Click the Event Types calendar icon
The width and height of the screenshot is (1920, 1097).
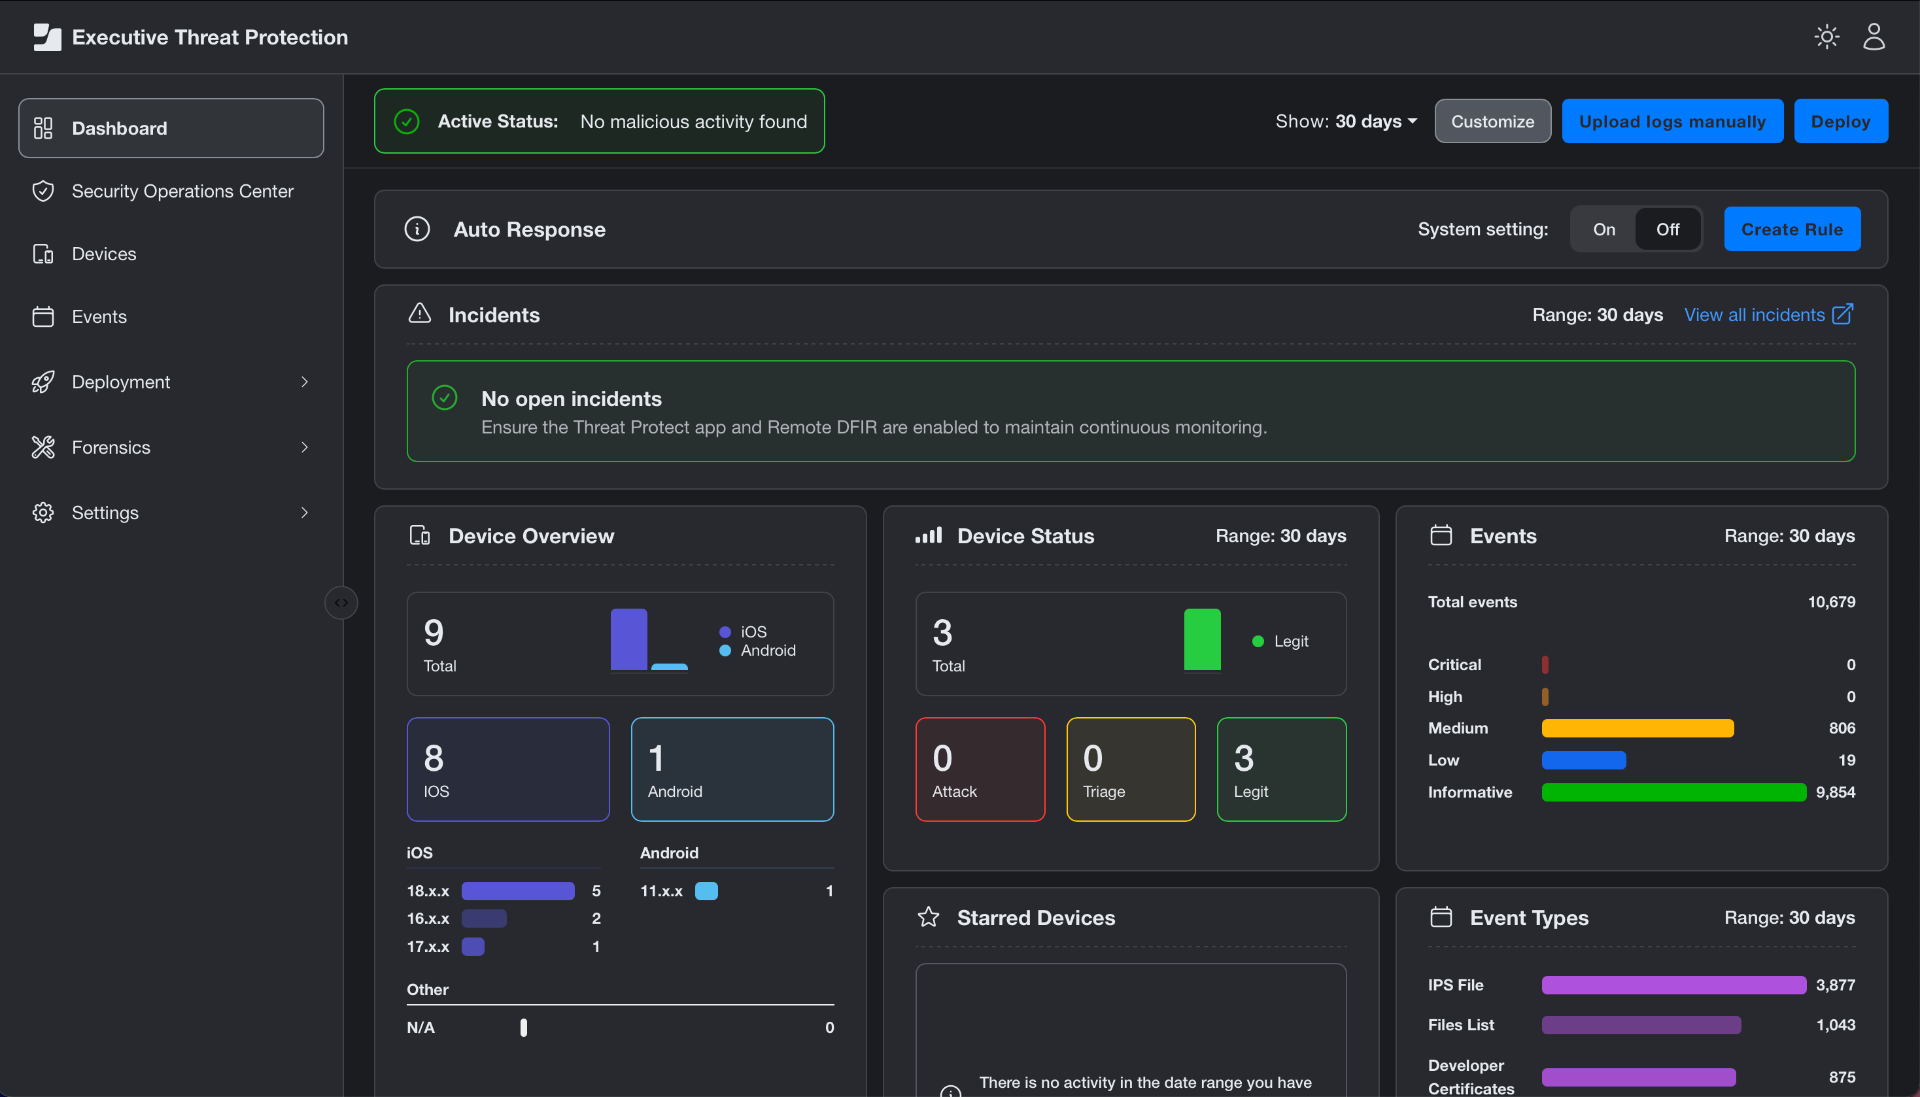tap(1441, 917)
